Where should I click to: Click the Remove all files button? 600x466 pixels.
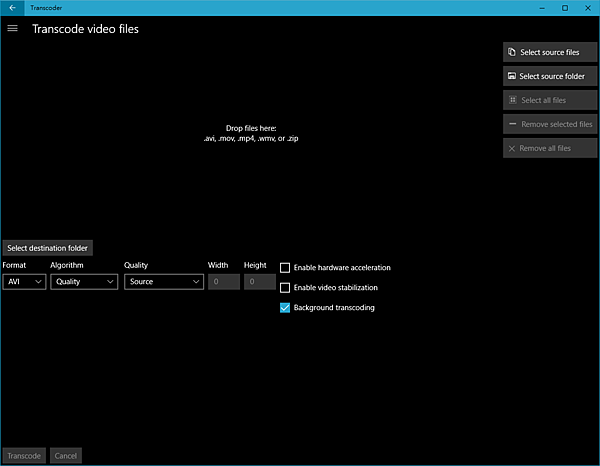coord(550,148)
